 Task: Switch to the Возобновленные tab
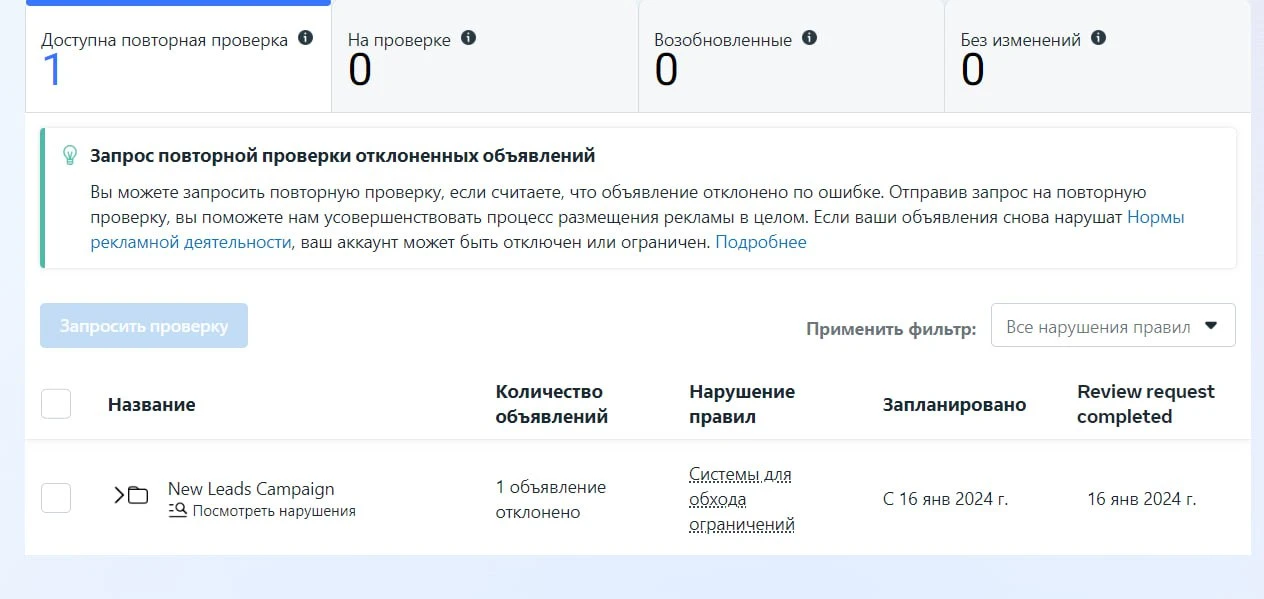[x=791, y=56]
